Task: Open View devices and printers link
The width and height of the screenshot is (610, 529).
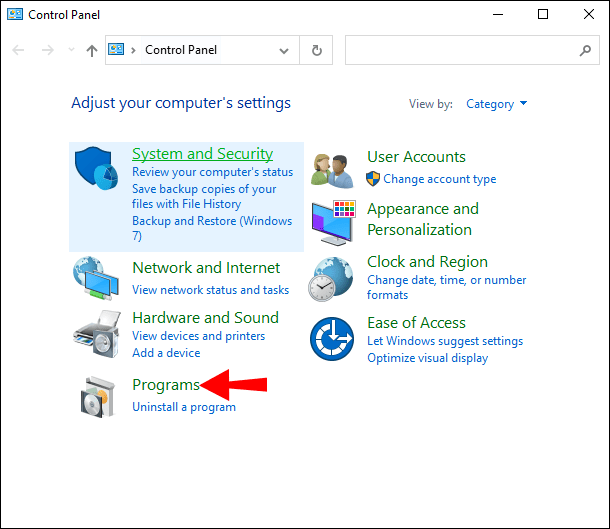Action: (198, 336)
